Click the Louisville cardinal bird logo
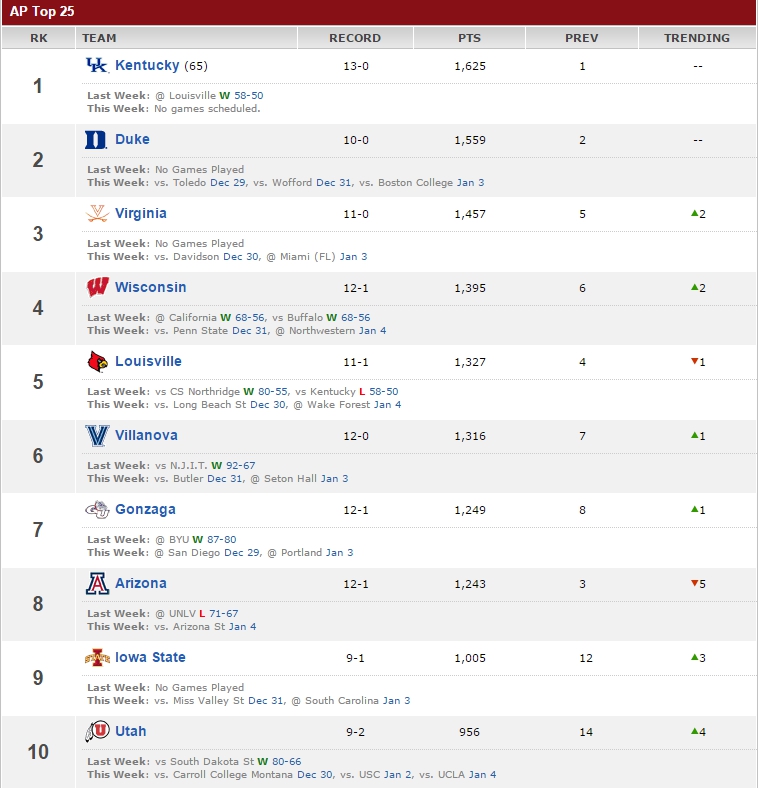 (98, 361)
